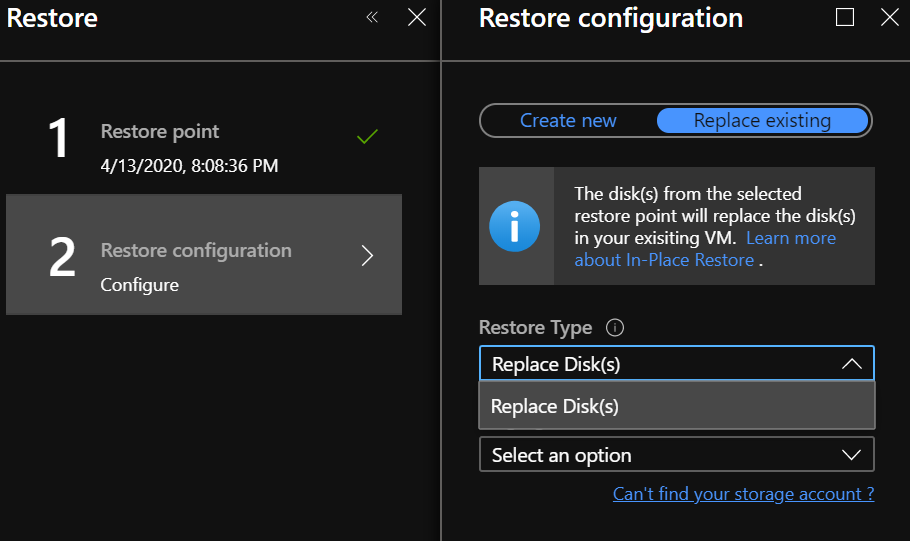Click Can't find your storage account link

click(x=743, y=494)
